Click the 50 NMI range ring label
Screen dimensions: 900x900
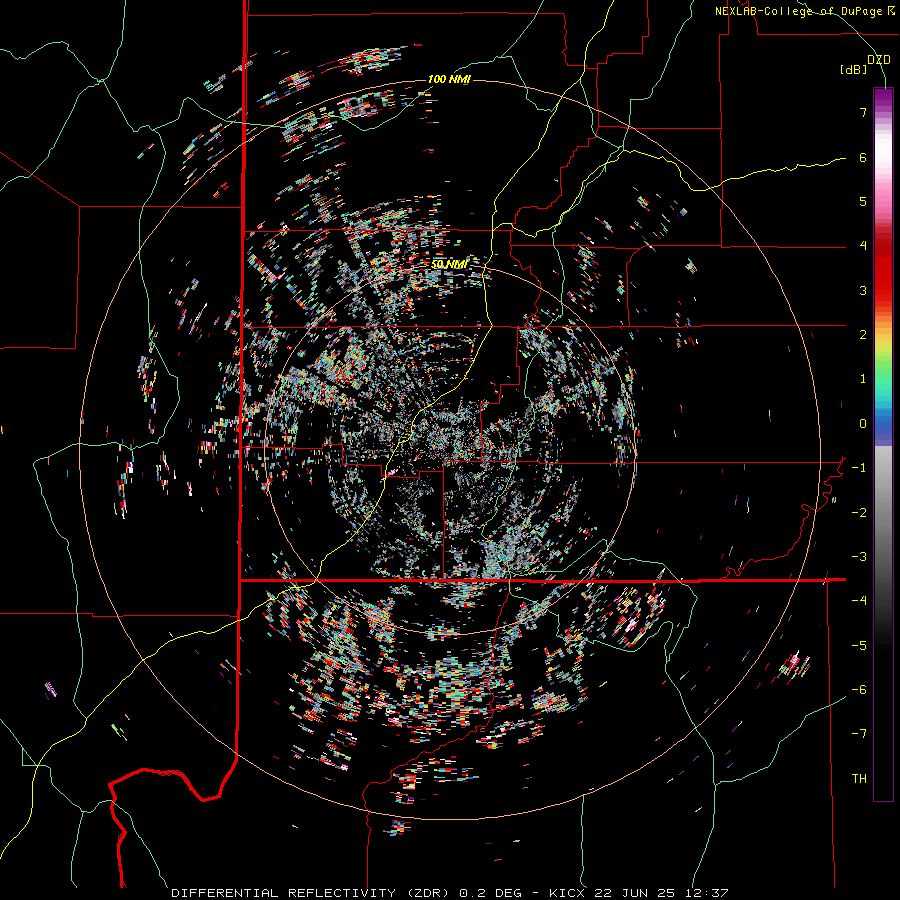tap(449, 265)
